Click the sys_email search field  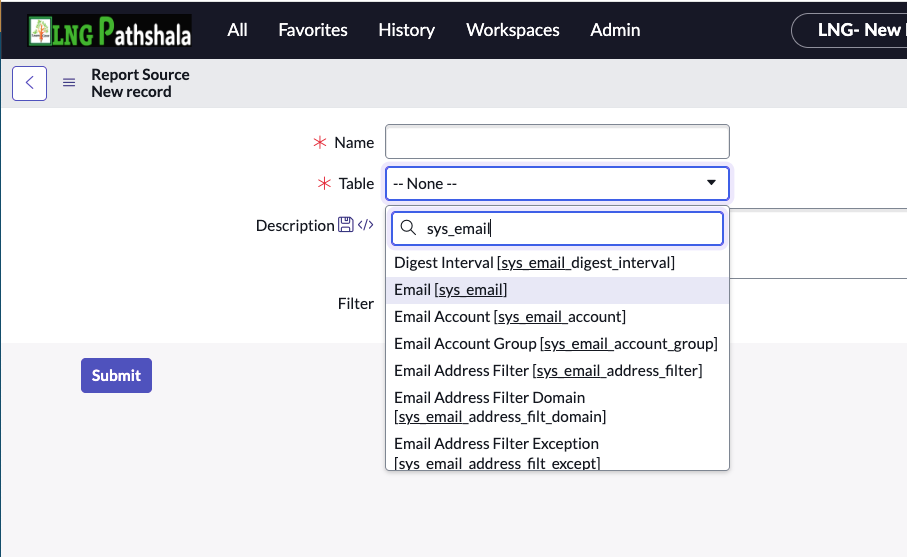click(557, 228)
